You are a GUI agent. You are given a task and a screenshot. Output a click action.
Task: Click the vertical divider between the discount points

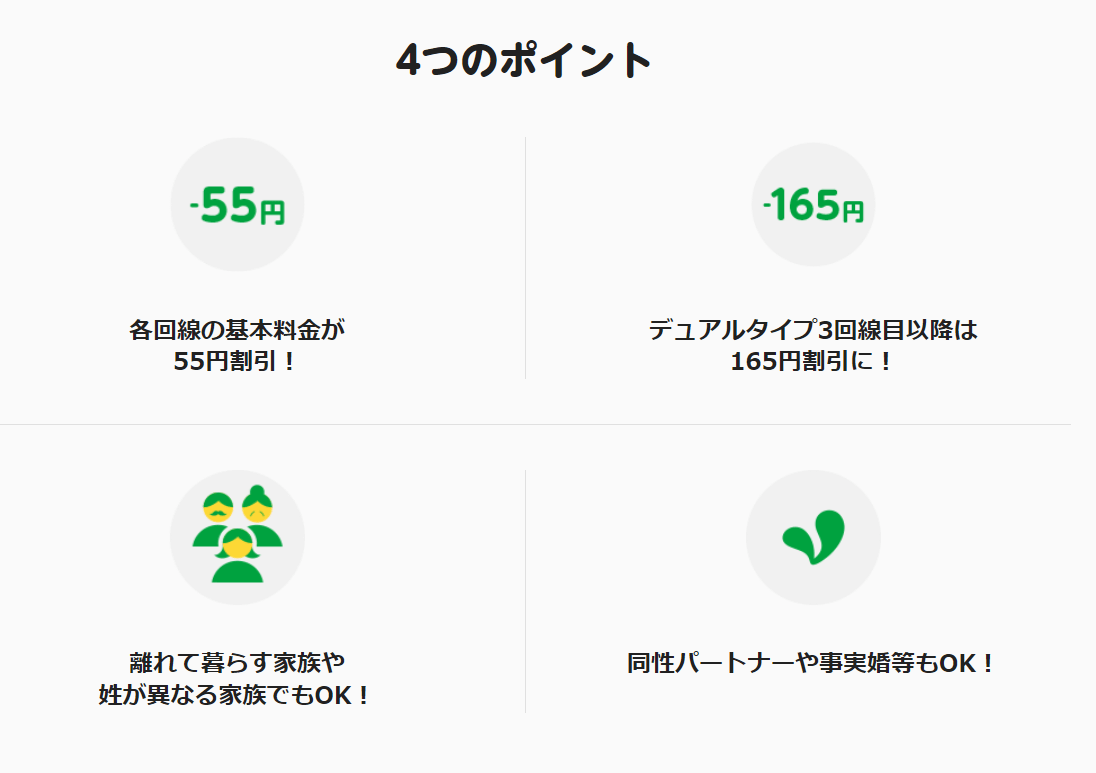click(526, 258)
